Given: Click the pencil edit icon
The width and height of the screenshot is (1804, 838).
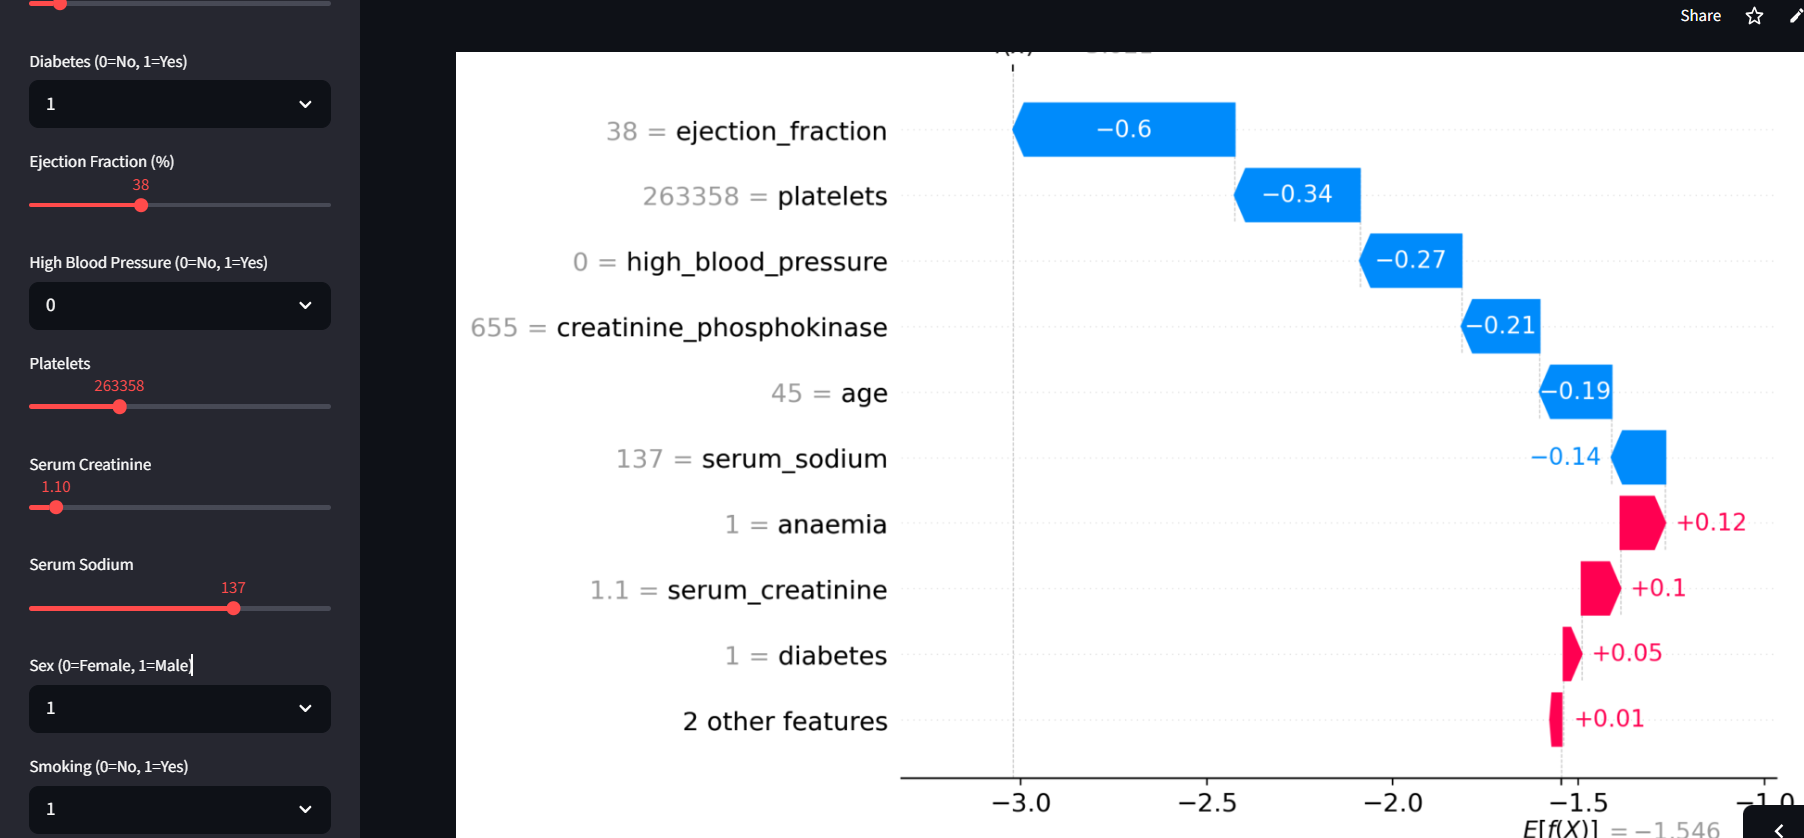Looking at the screenshot, I should click(x=1796, y=15).
